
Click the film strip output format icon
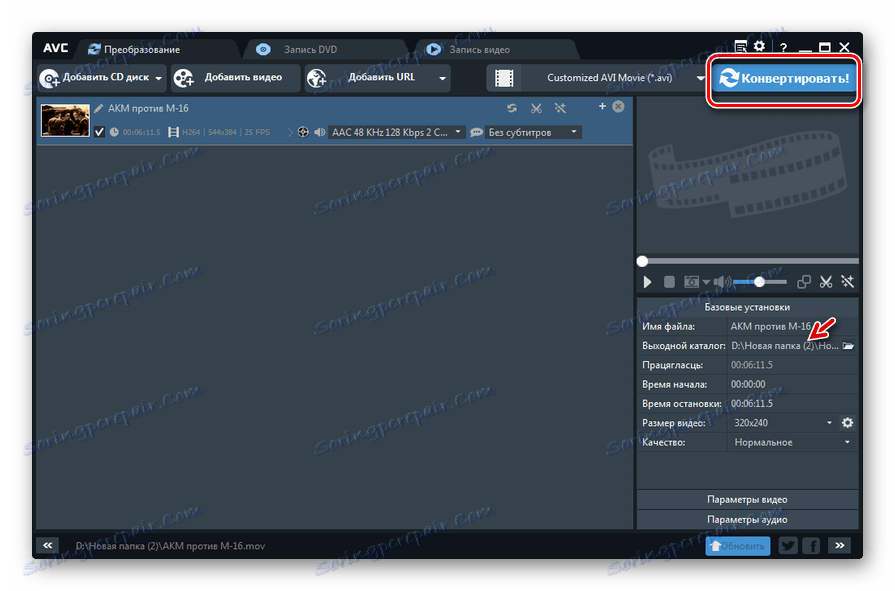[504, 78]
